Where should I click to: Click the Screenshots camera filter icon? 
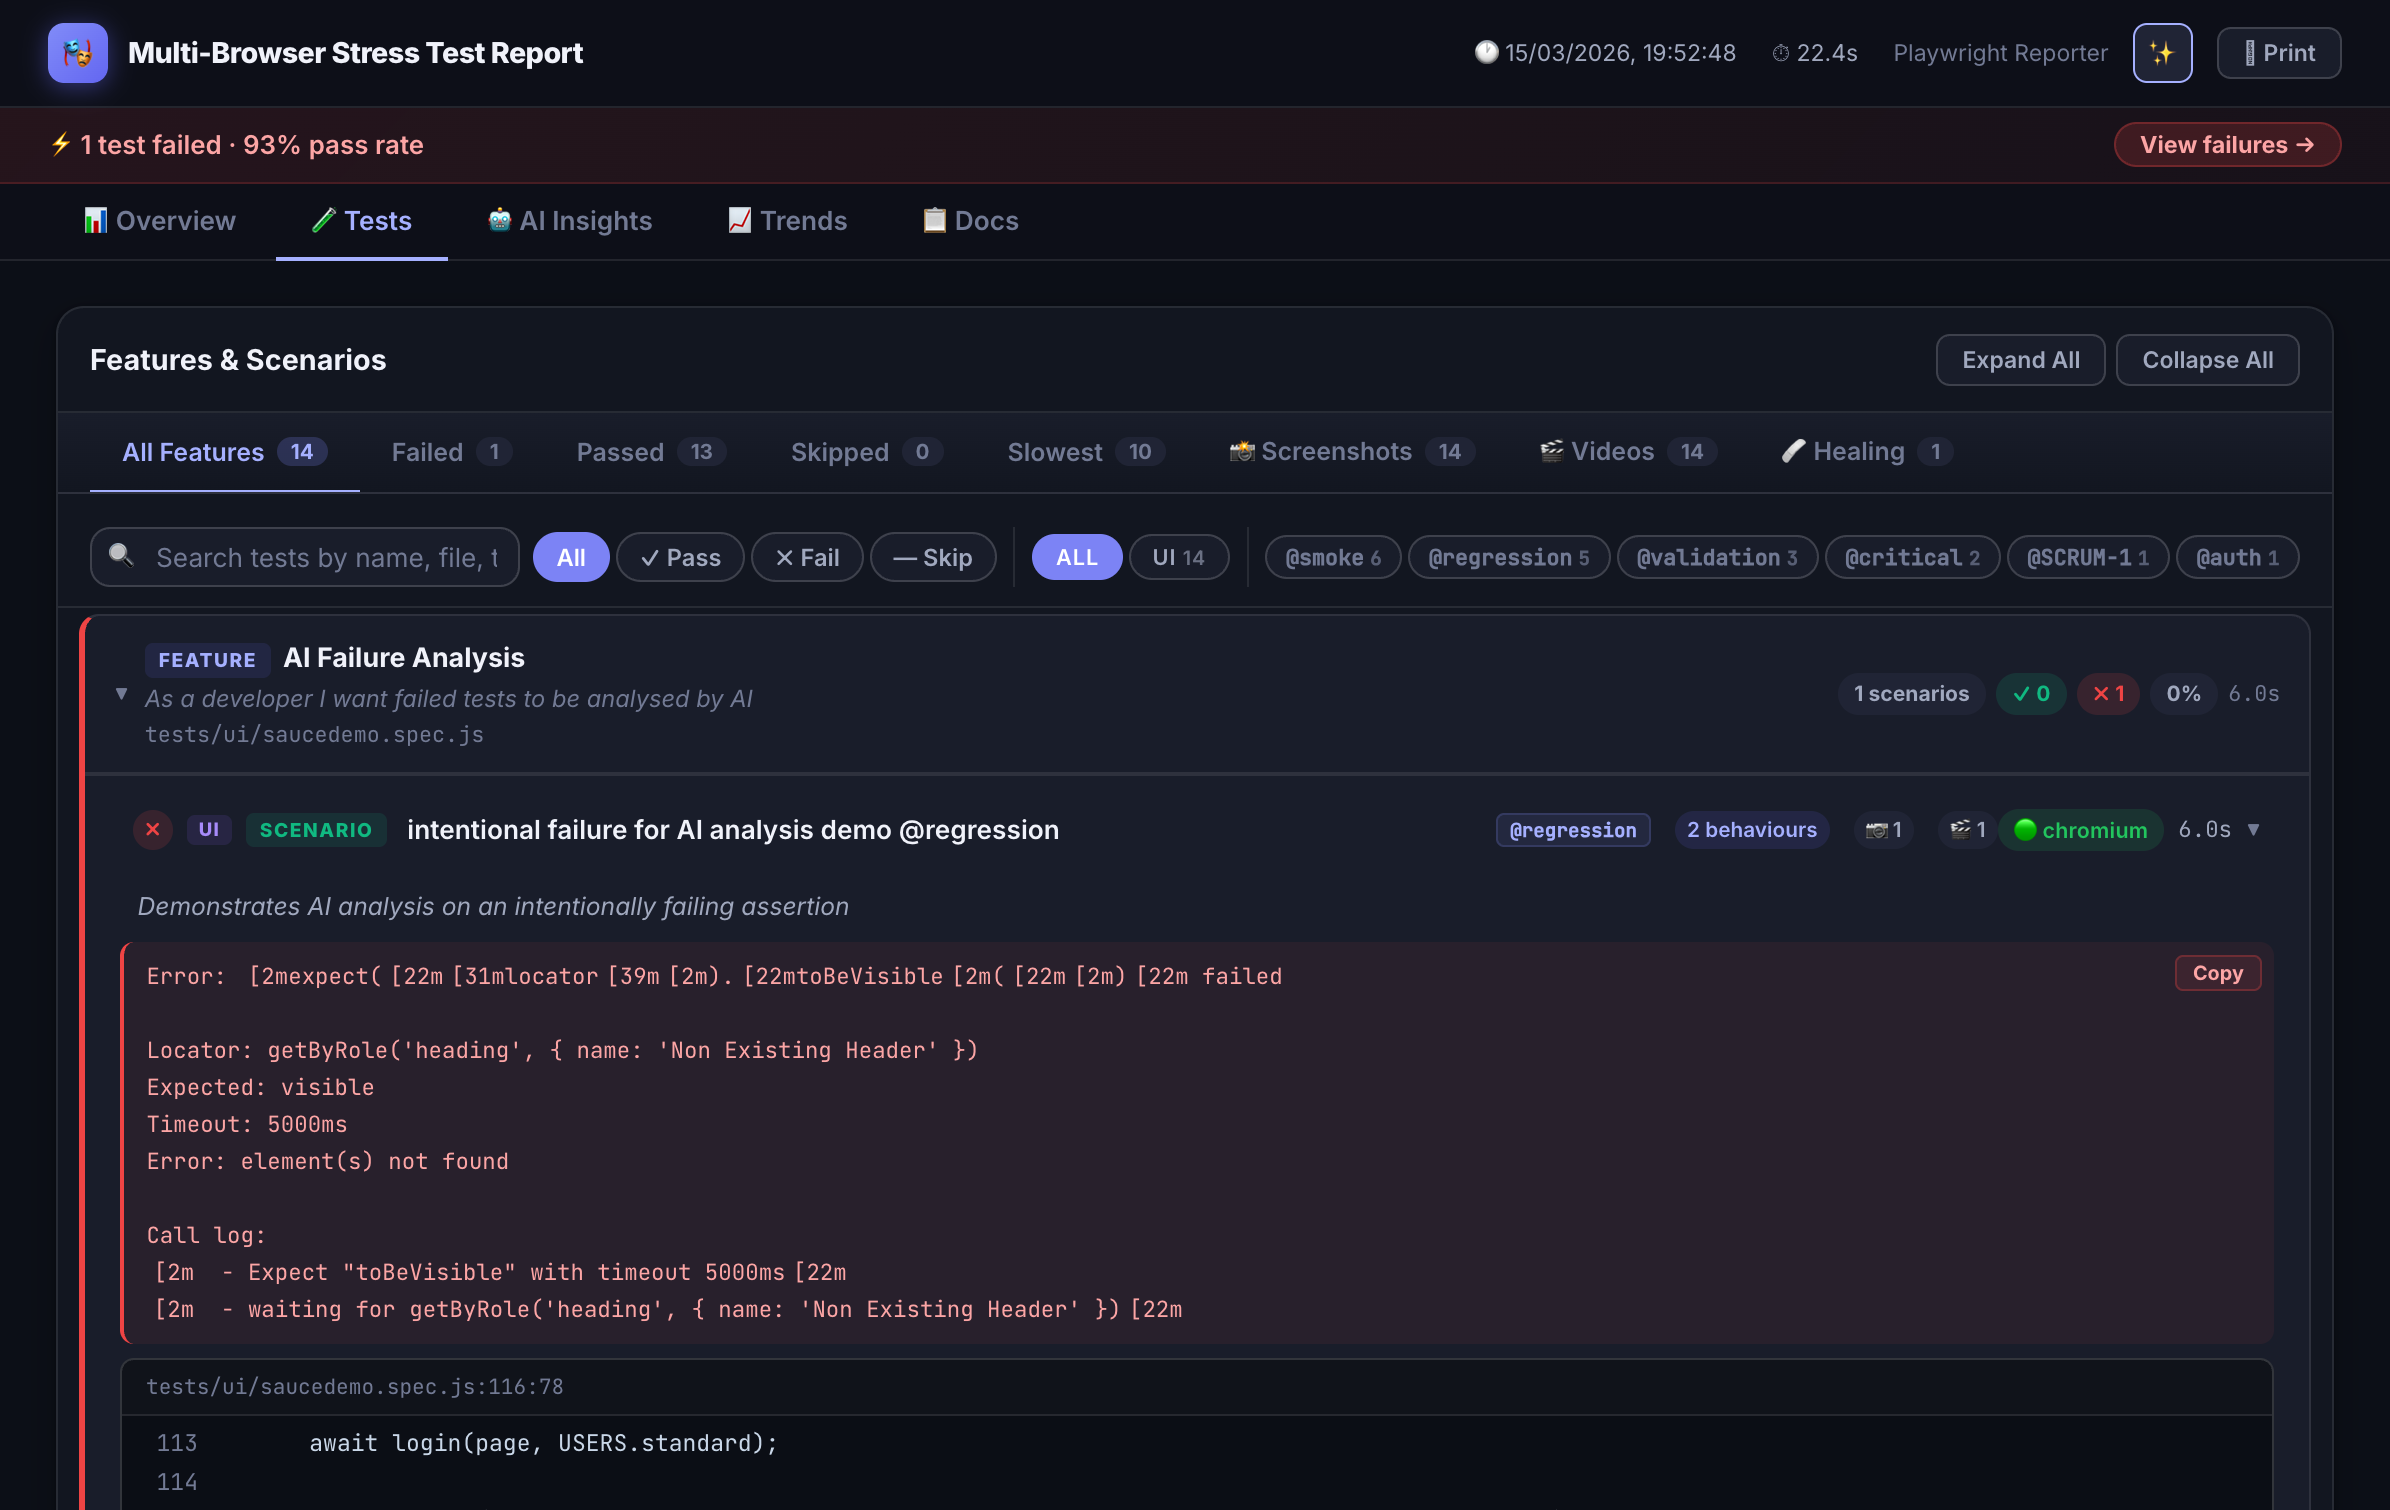pyautogui.click(x=1242, y=451)
